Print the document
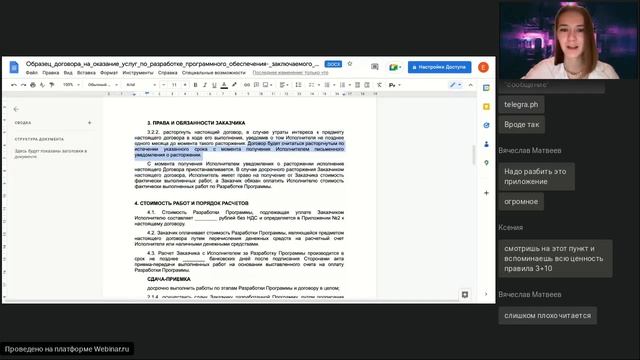The width and height of the screenshot is (640, 360). (33, 85)
